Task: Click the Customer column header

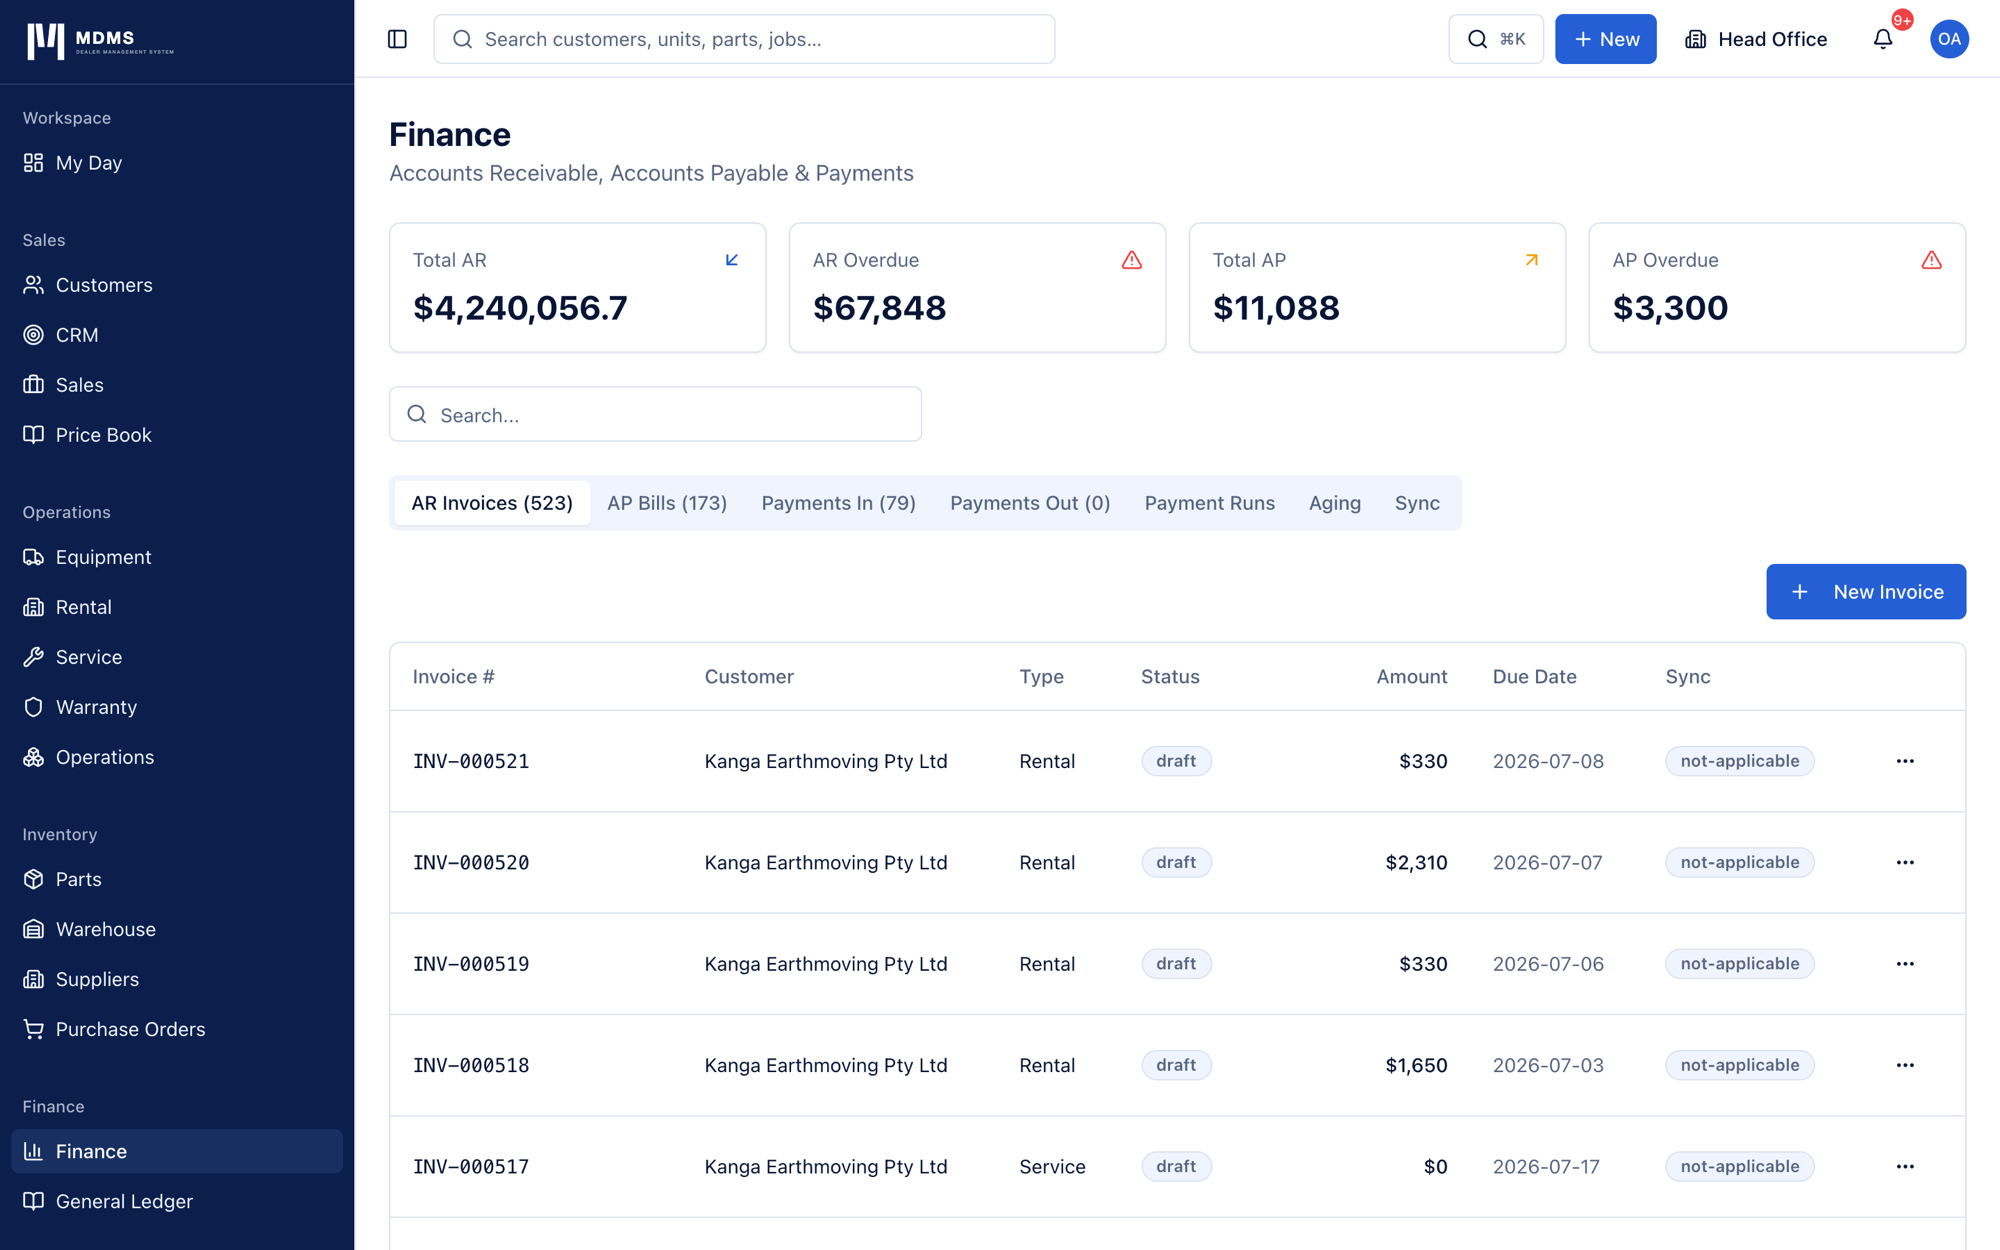Action: [749, 676]
